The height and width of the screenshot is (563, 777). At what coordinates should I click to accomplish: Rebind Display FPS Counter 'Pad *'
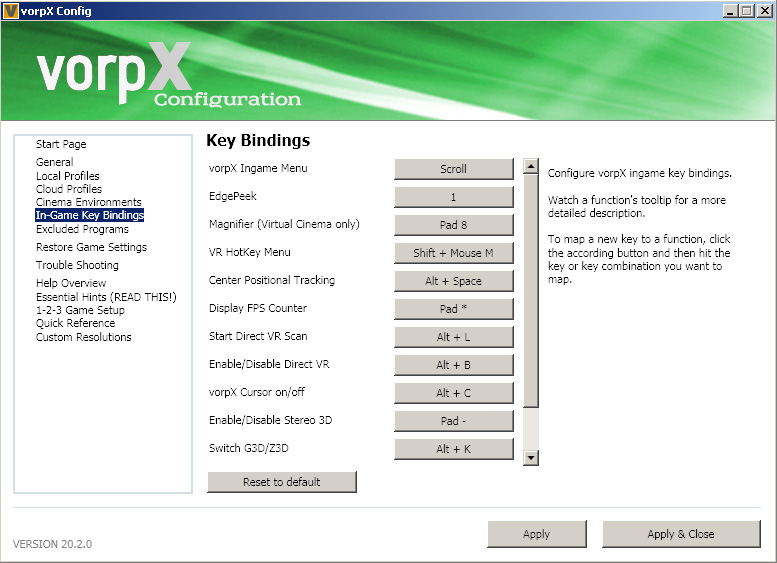pos(454,309)
